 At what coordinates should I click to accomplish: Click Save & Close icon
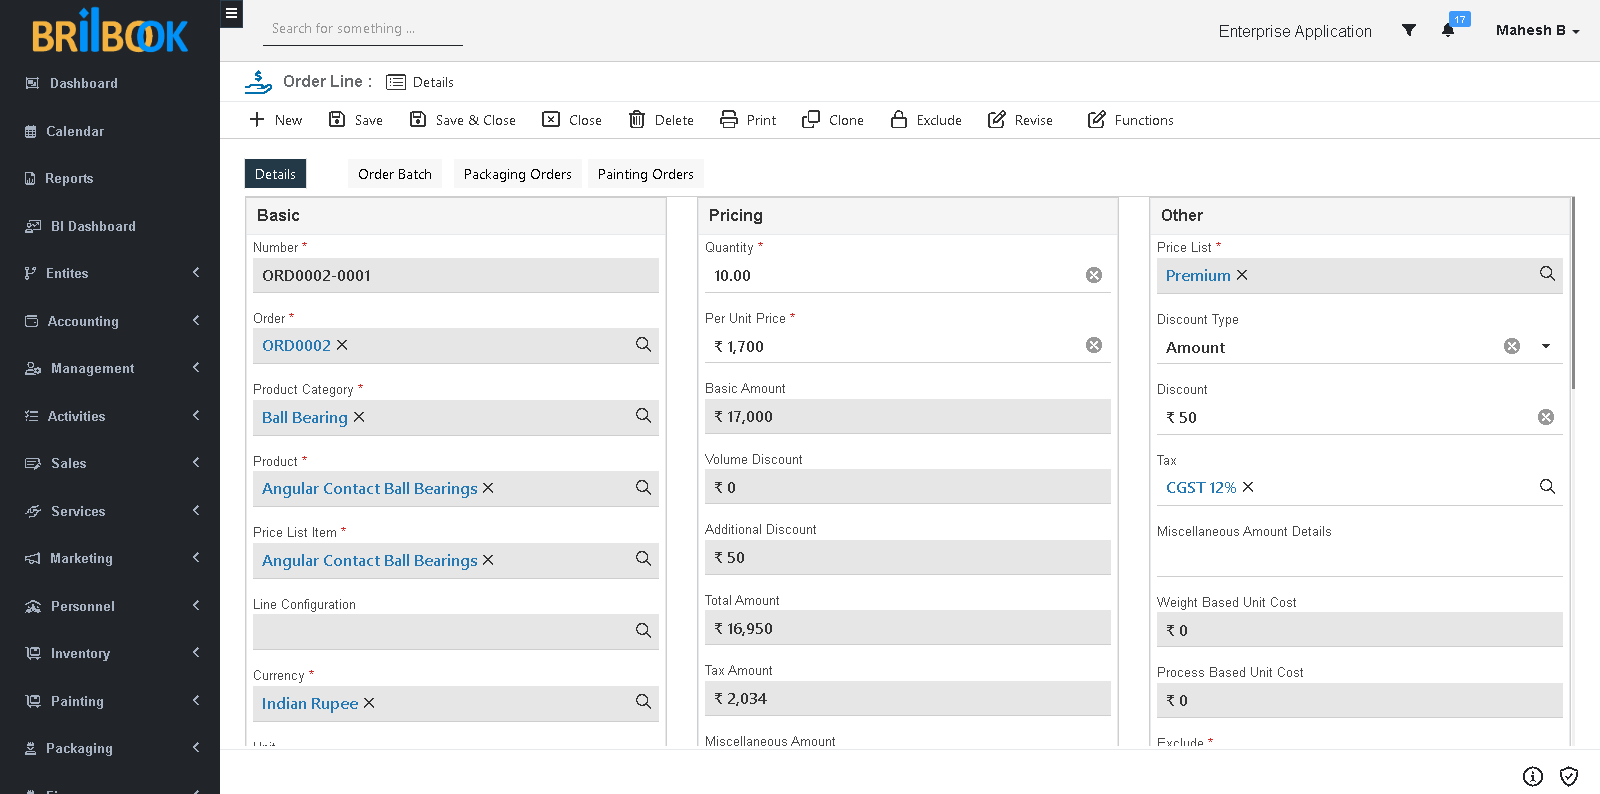[418, 120]
